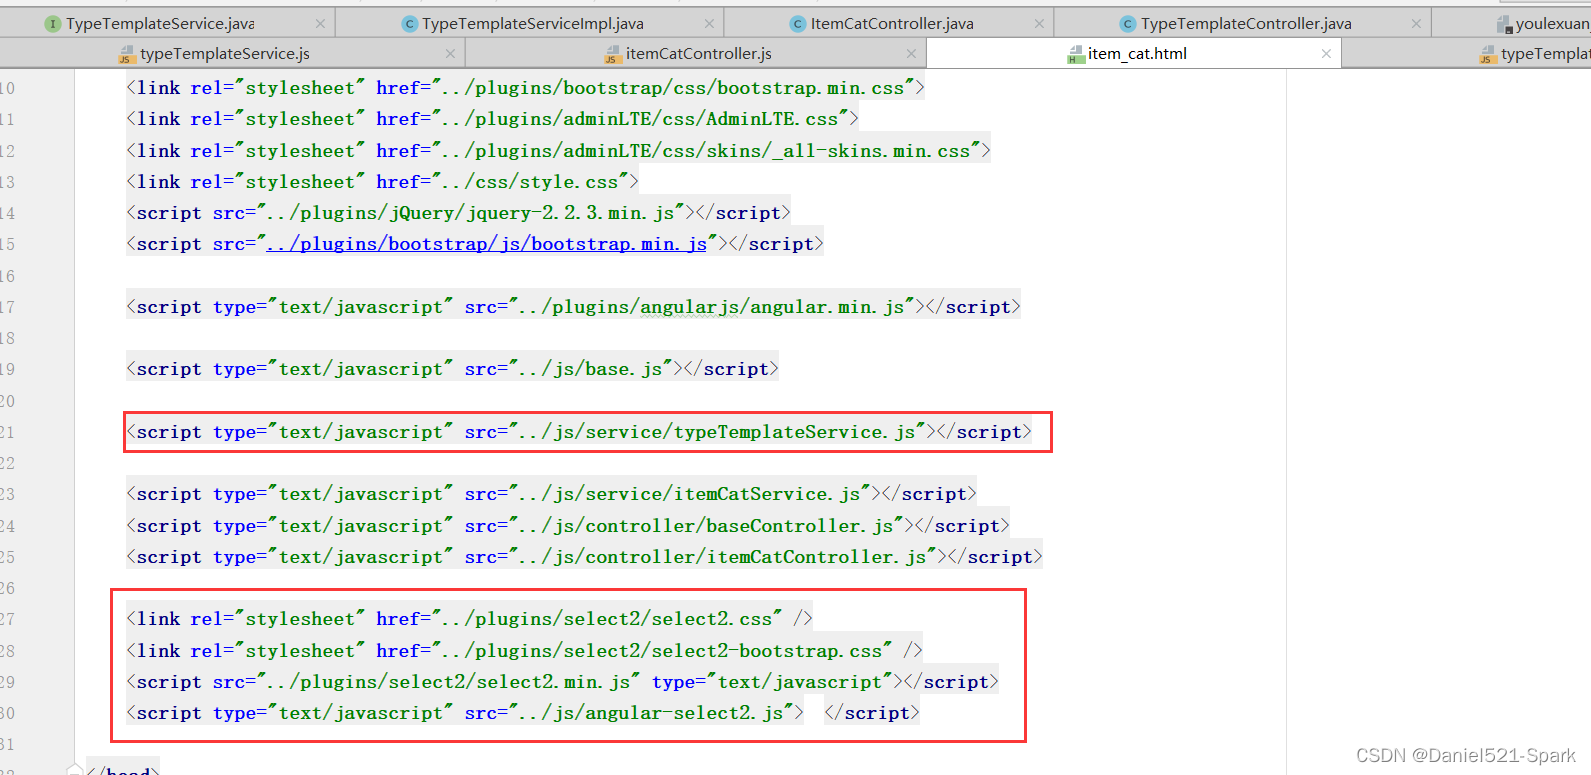Viewport: 1591px width, 775px height.
Task: Click the class icon of TypeTemplateServiceImpl.java
Action: click(409, 23)
